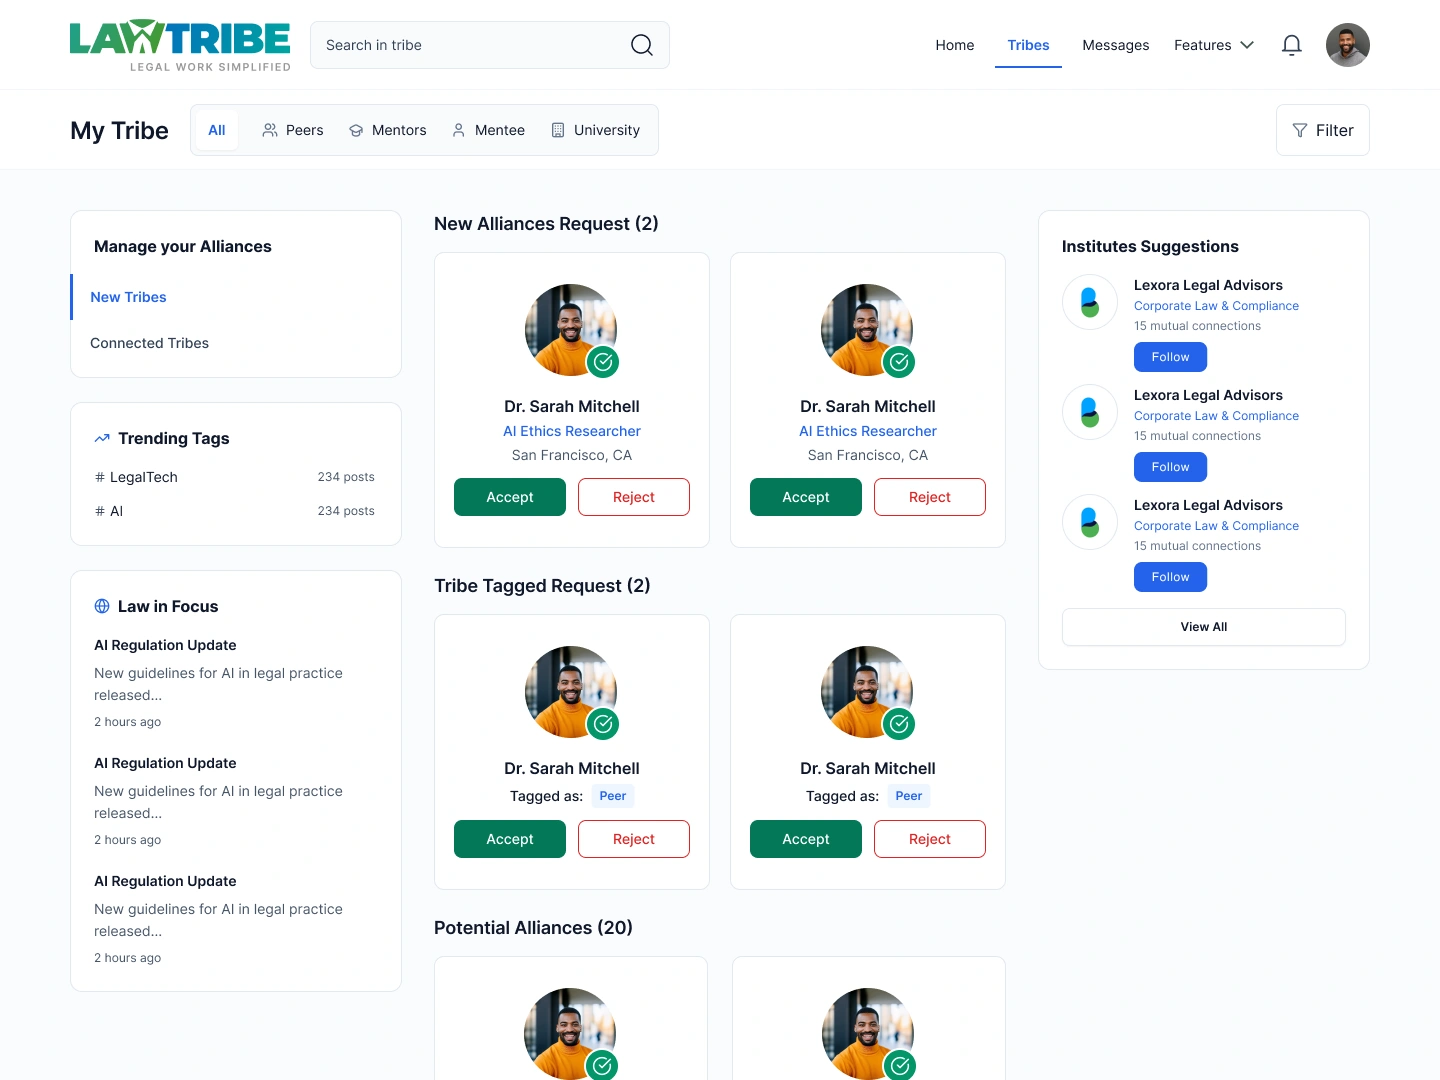Open the Tribes nav tab

pos(1028,45)
